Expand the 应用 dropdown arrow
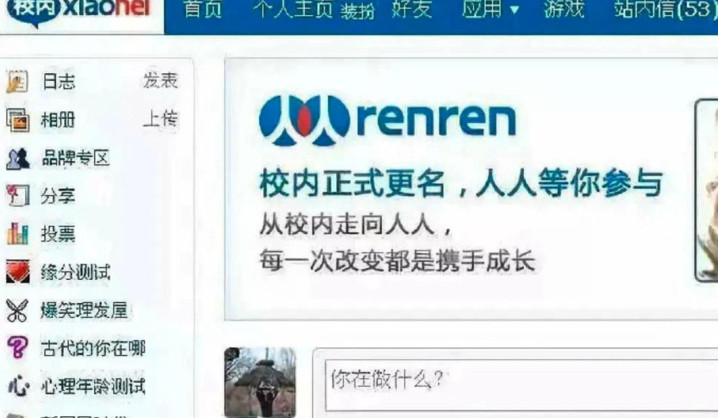Viewport: 718px width, 418px height. pyautogui.click(x=514, y=9)
